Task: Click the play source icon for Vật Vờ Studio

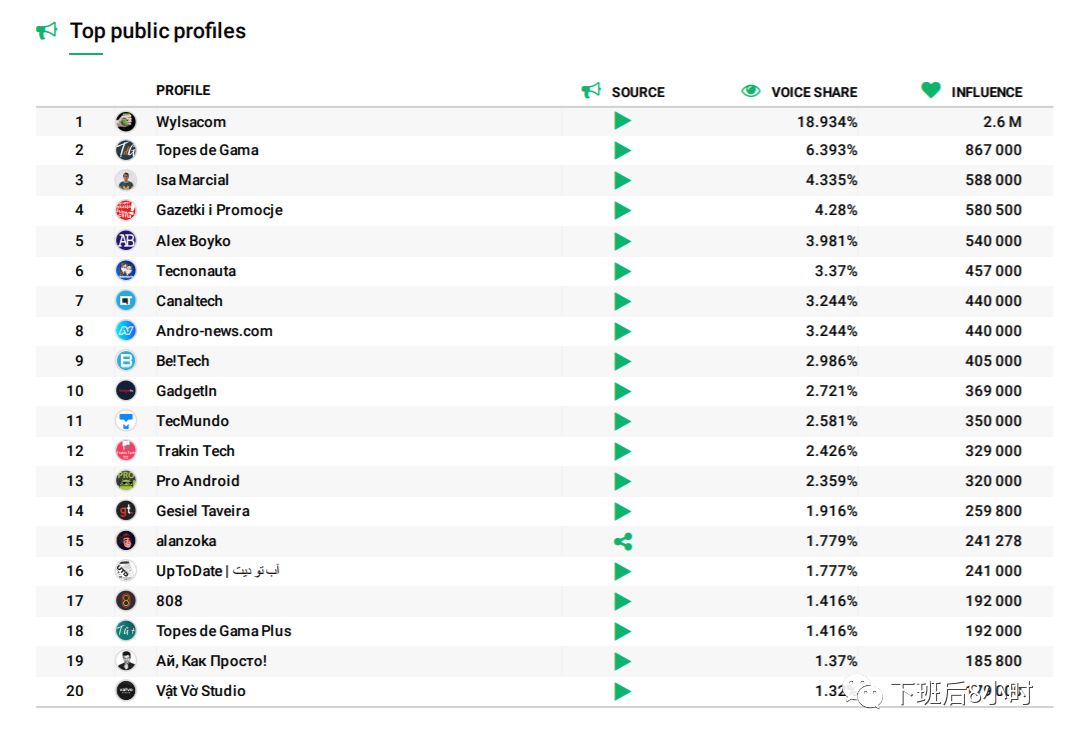Action: pyautogui.click(x=623, y=691)
